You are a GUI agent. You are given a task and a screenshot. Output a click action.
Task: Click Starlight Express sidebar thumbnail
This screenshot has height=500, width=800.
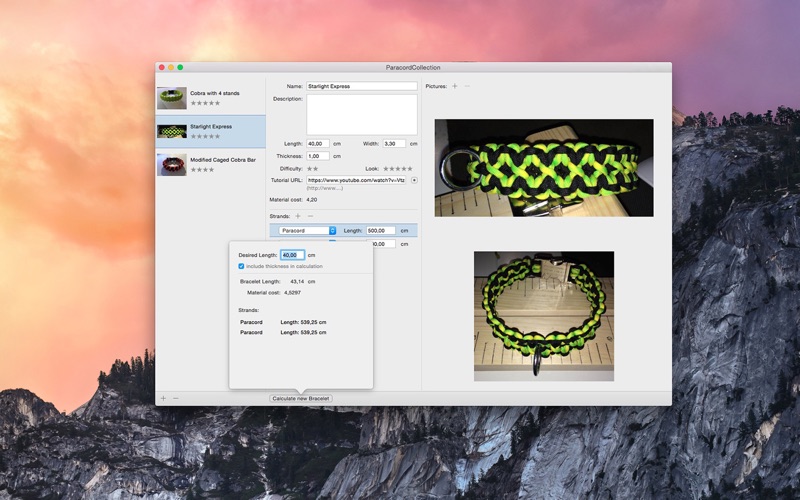coord(172,132)
